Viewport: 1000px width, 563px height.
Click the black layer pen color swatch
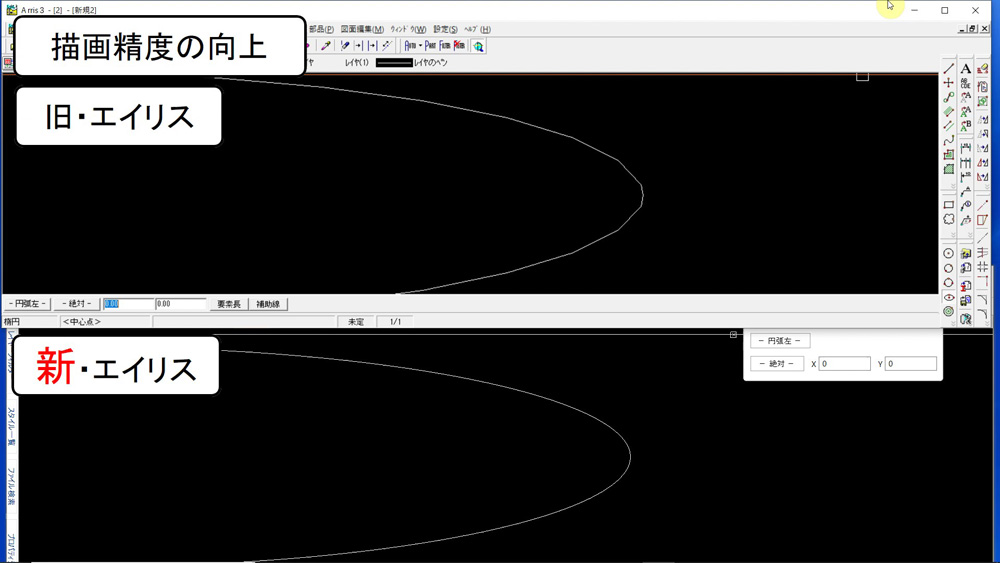pos(393,63)
